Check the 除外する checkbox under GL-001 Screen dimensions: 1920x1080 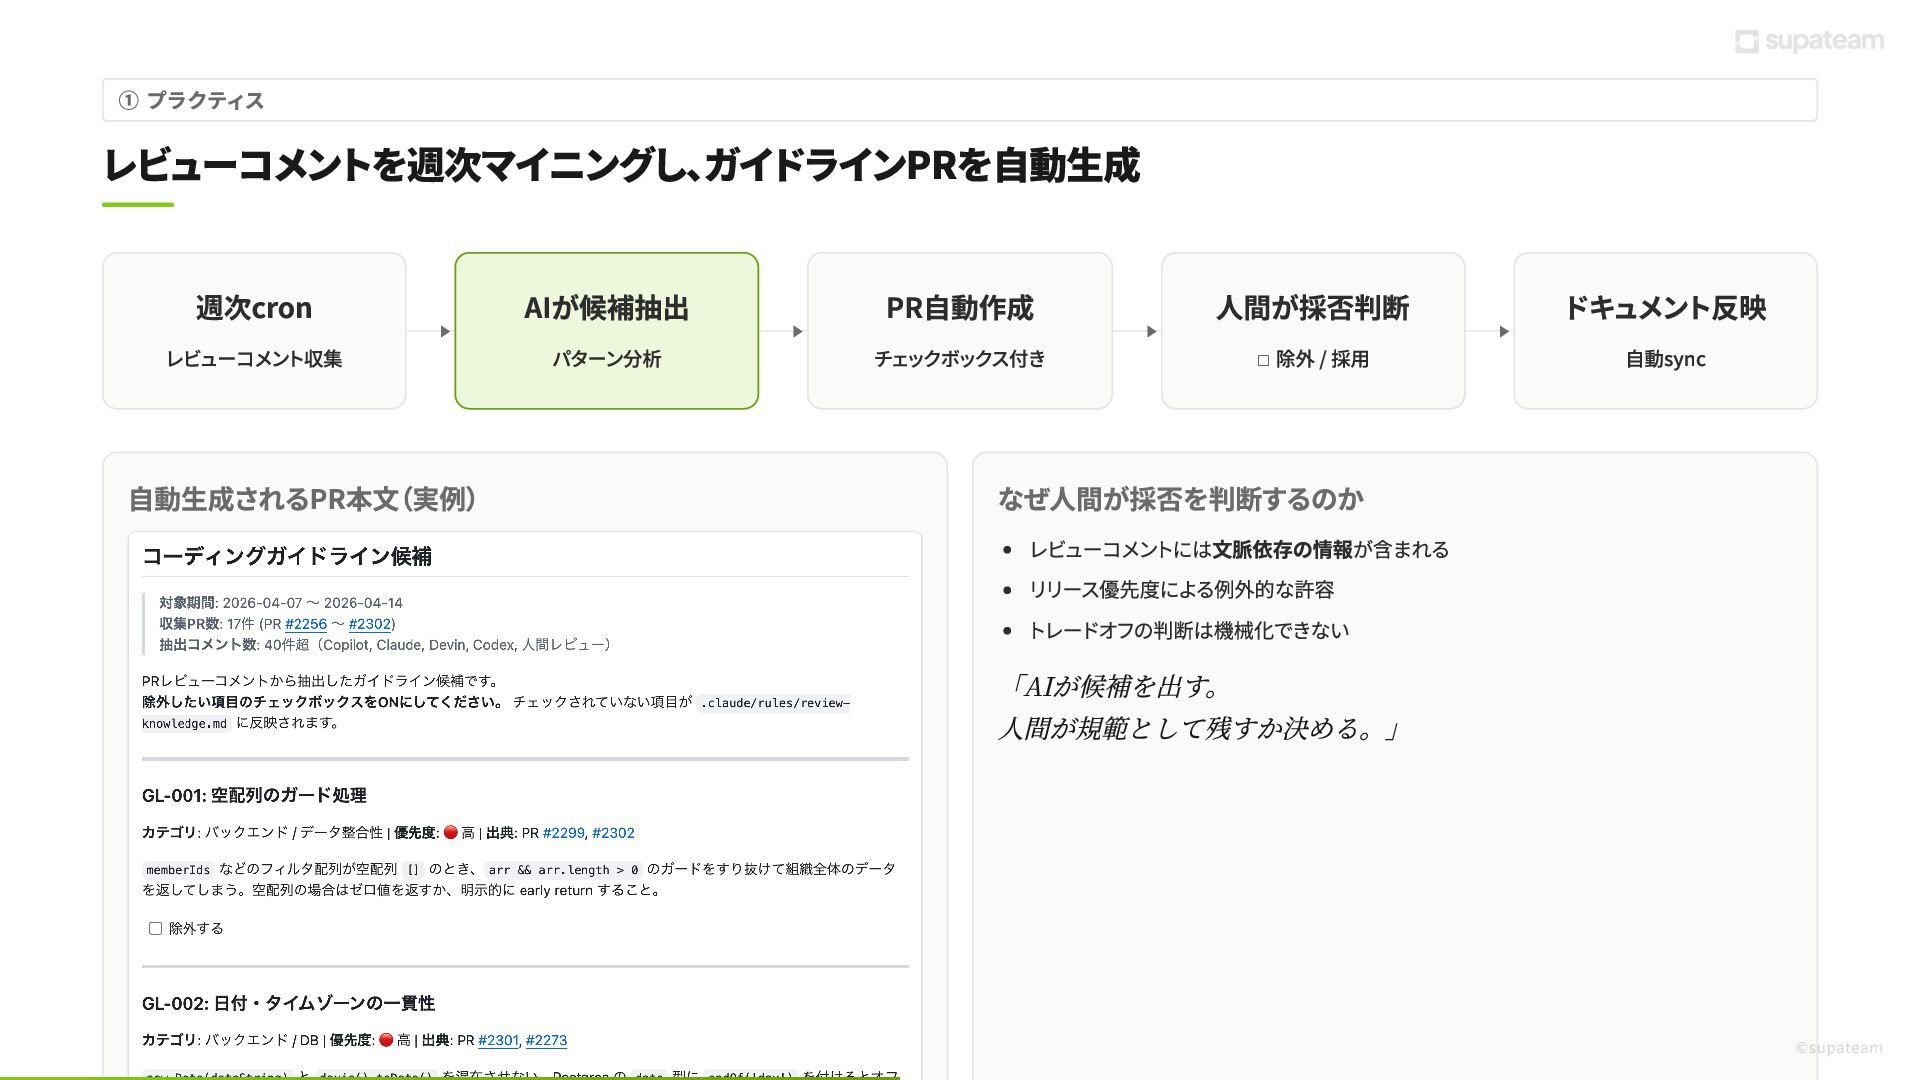(156, 928)
